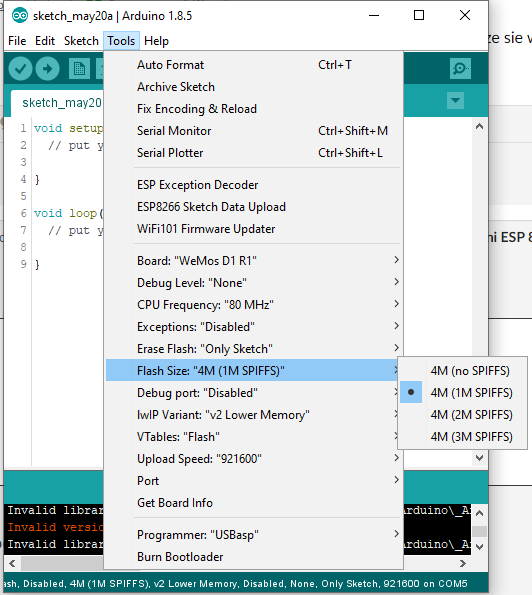Choose ESP8266 Sketch Data Upload

click(x=253, y=207)
